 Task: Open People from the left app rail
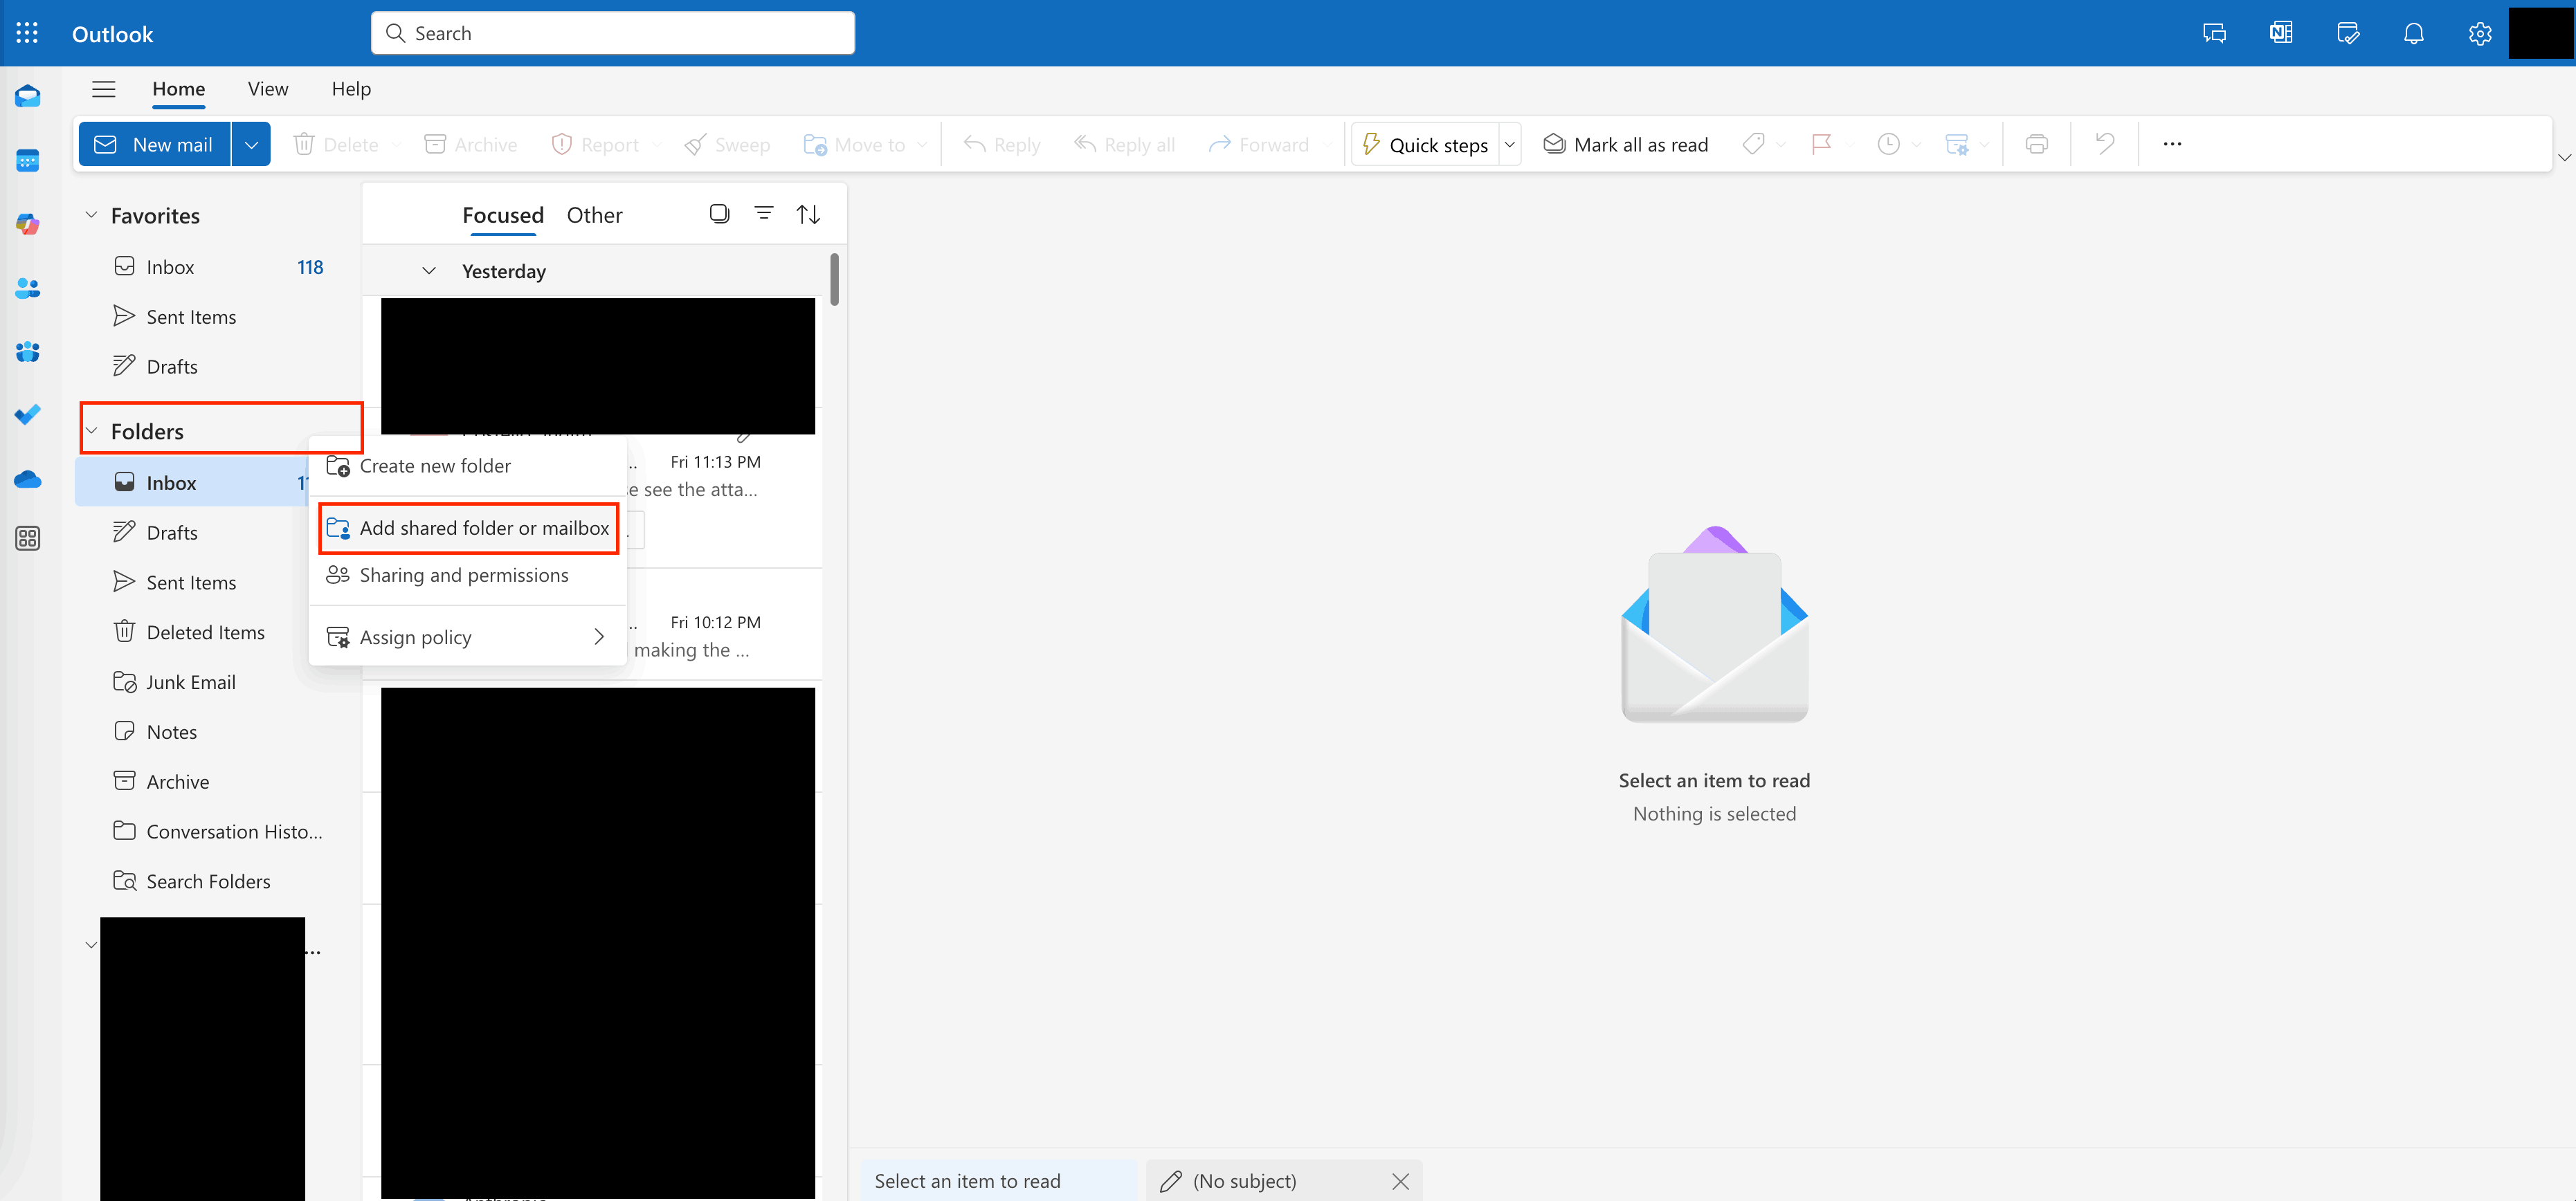28,288
